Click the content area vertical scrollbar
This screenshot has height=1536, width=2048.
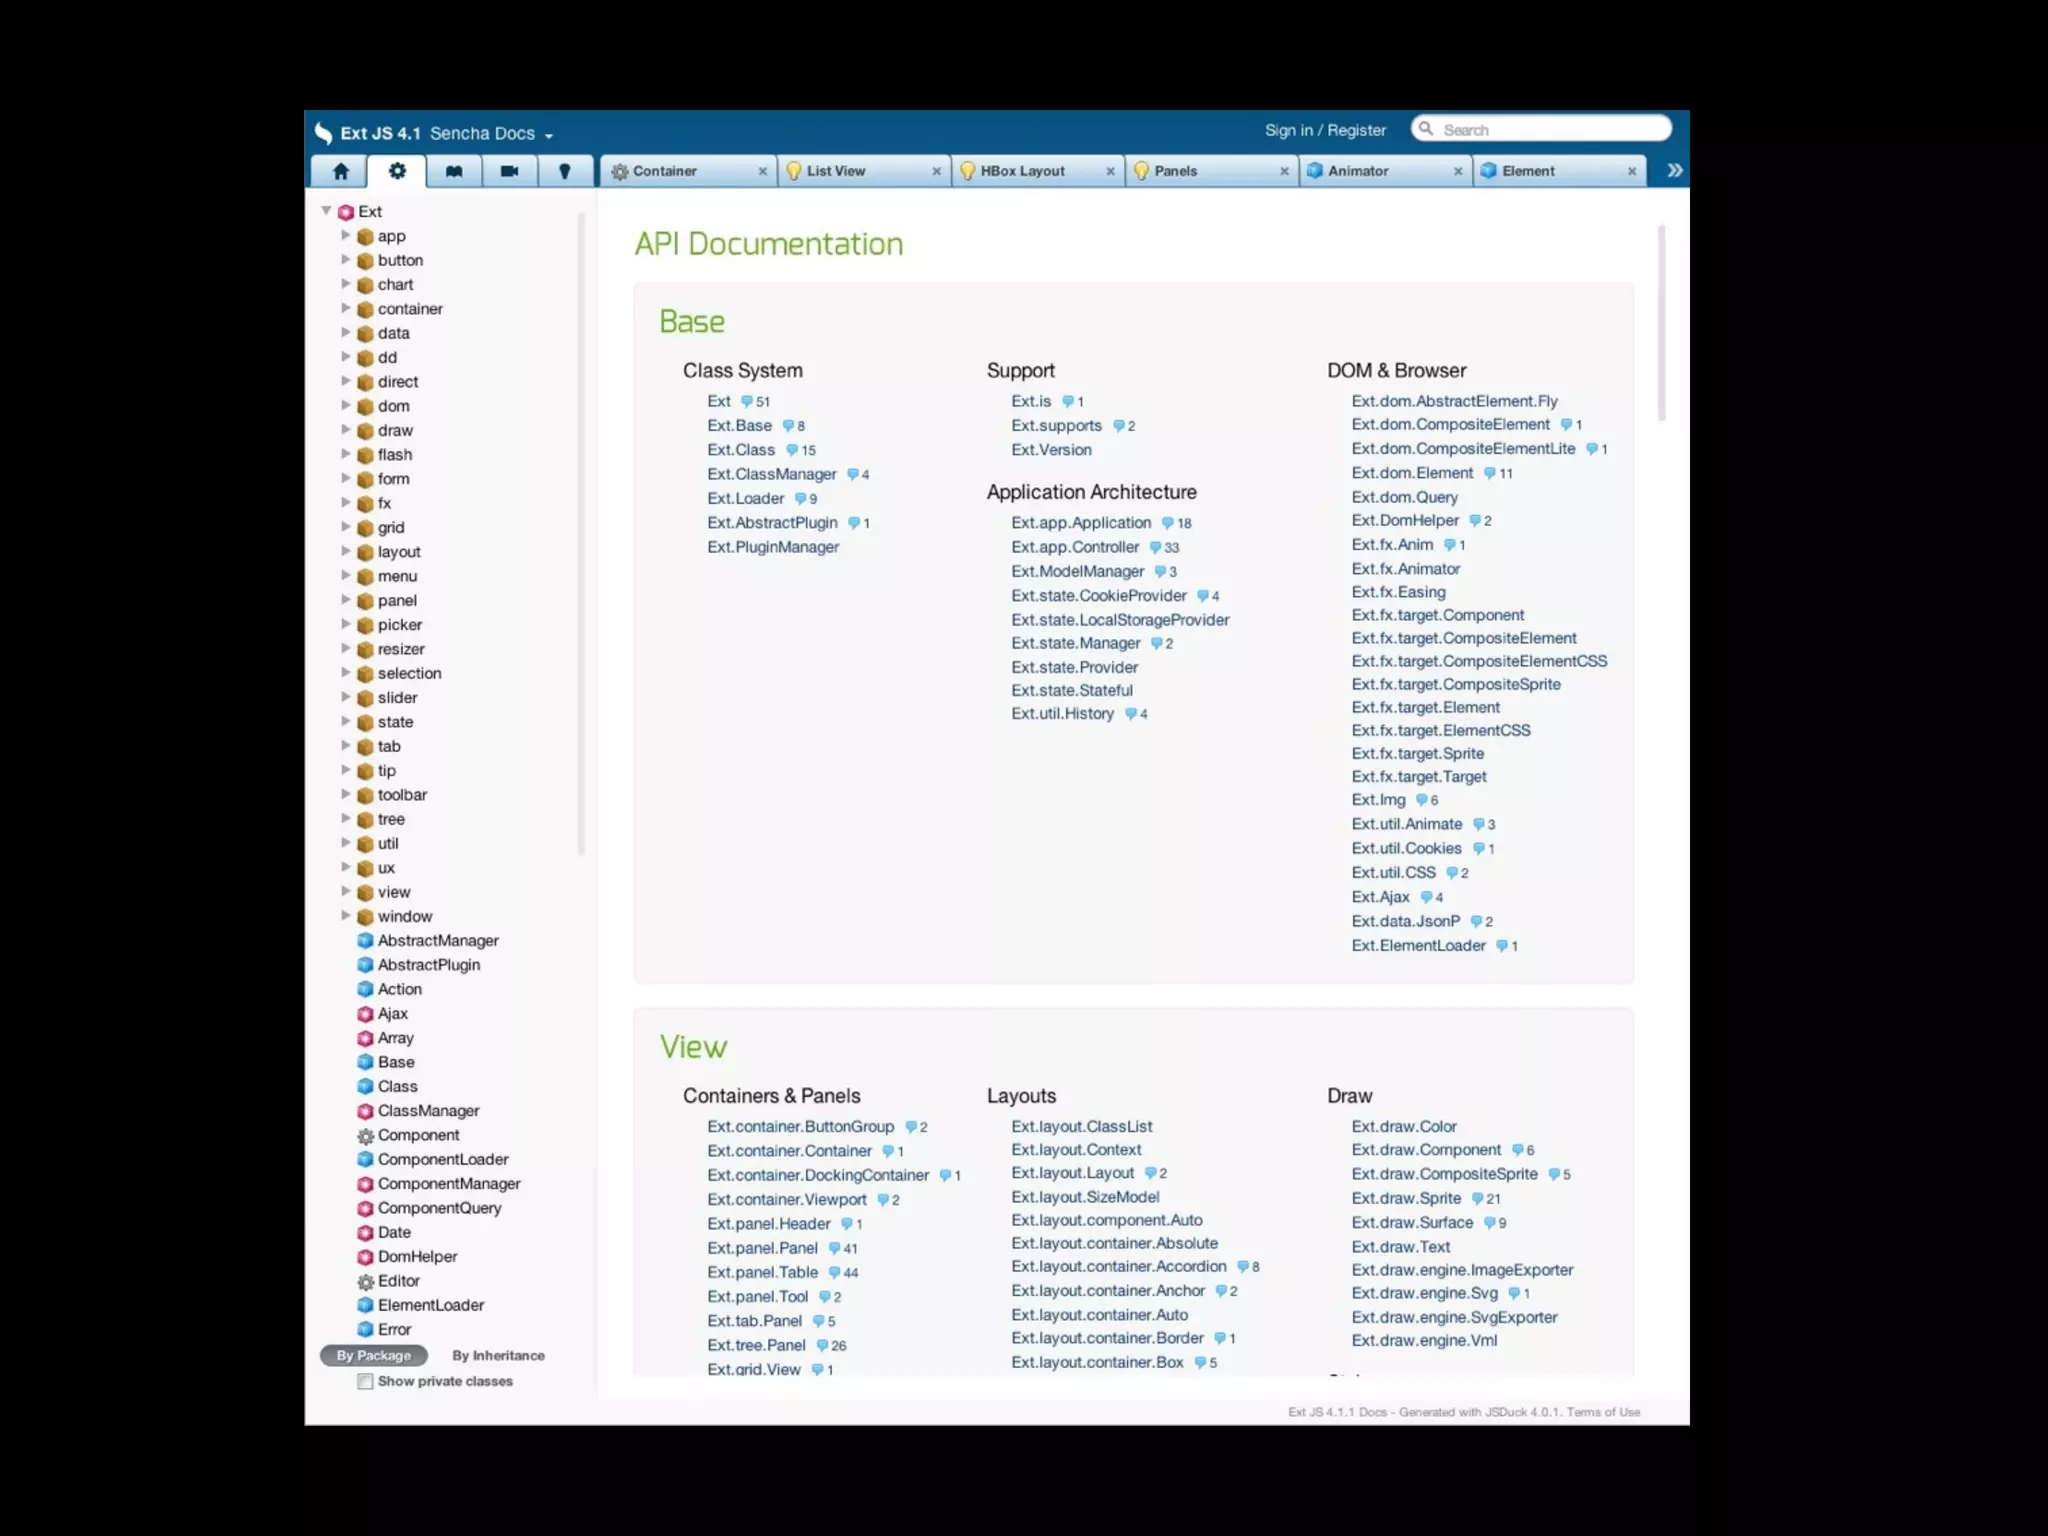coord(1661,322)
